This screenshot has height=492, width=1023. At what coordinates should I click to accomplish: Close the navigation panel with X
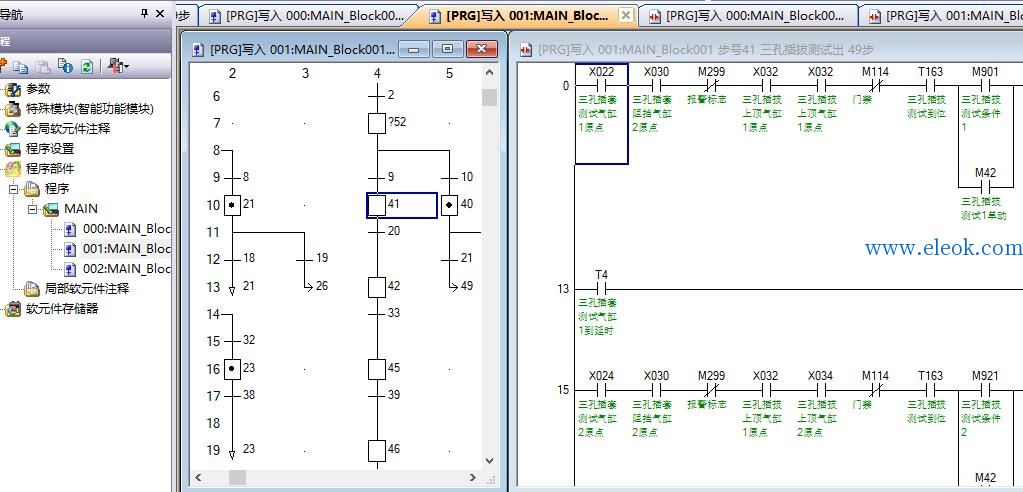point(160,13)
